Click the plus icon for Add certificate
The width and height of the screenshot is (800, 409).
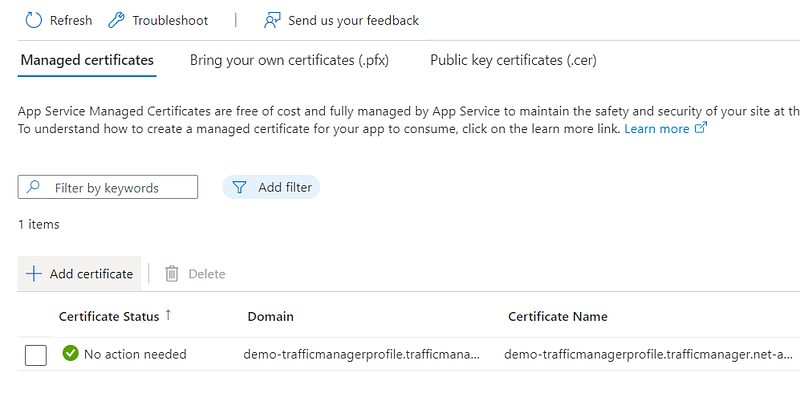[x=34, y=274]
